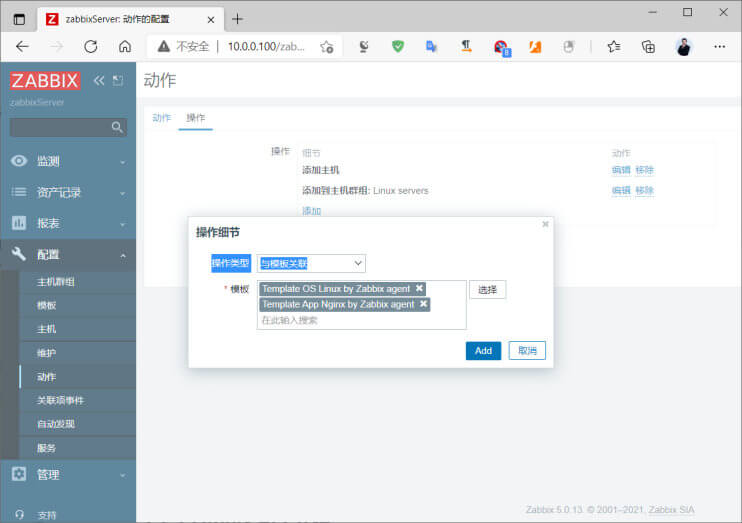This screenshot has height=523, width=742.
Task: Click the Add button in dialog
Action: 483,351
